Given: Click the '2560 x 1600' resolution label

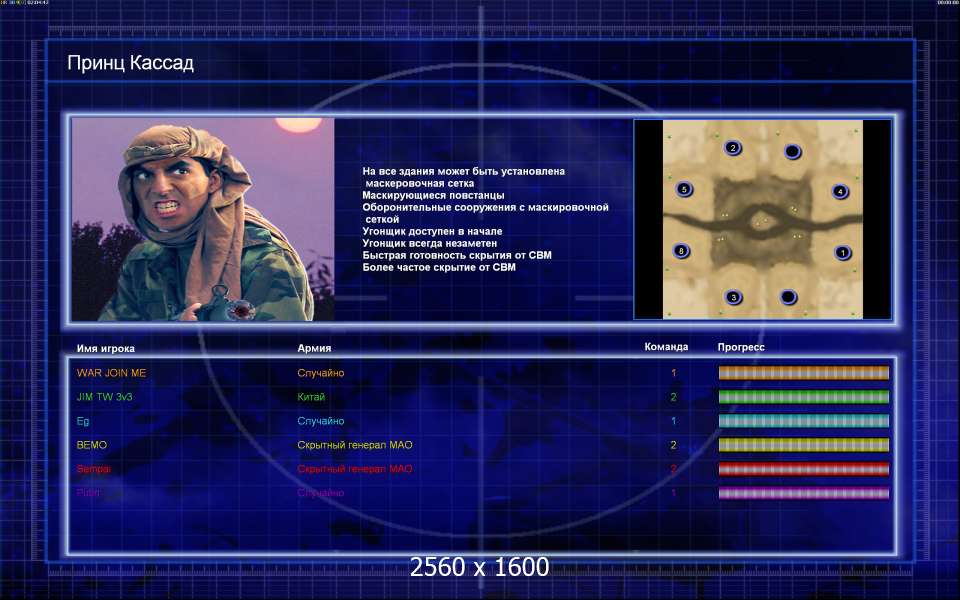Looking at the screenshot, I should pos(479,567).
